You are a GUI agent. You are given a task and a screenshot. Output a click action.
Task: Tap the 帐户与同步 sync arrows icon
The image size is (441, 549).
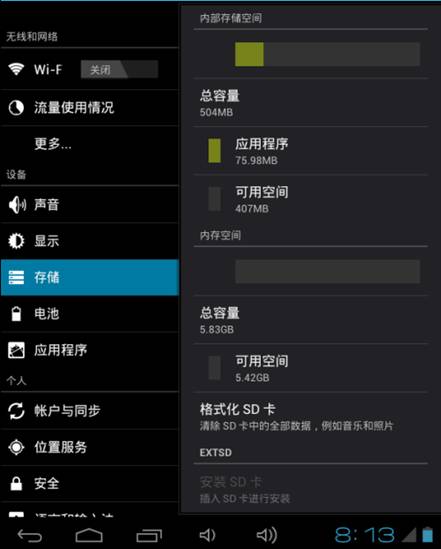pyautogui.click(x=16, y=411)
